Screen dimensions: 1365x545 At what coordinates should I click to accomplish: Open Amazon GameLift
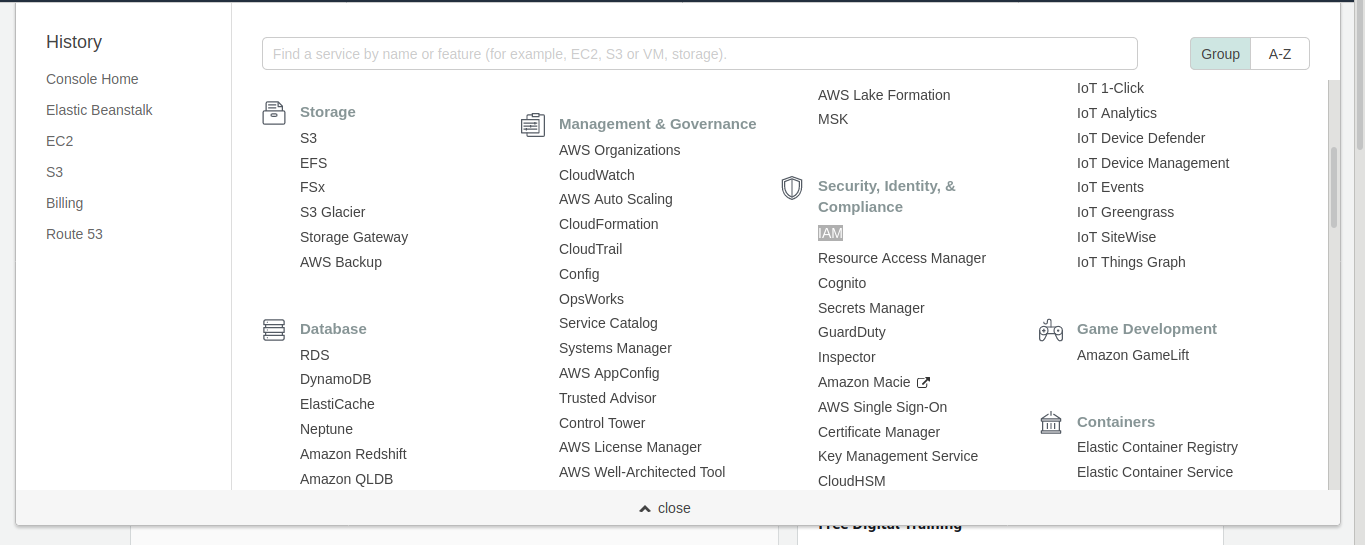(1133, 355)
